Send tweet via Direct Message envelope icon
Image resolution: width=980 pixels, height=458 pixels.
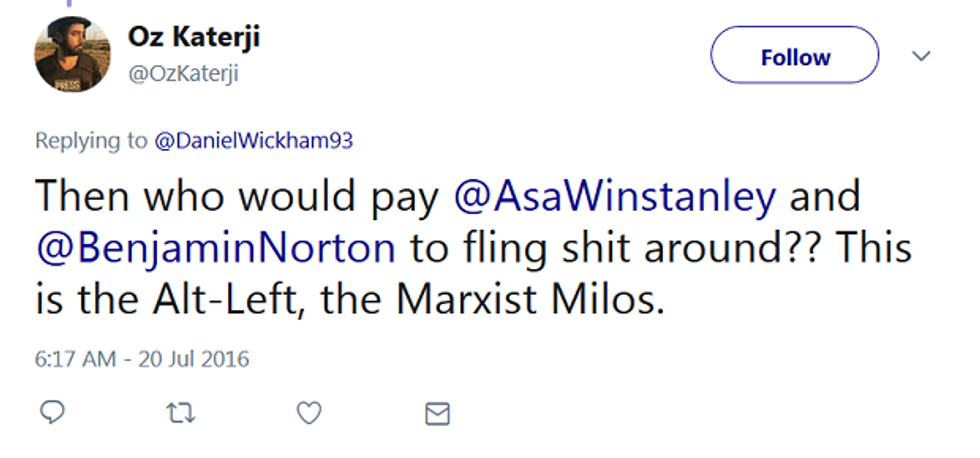[x=438, y=412]
